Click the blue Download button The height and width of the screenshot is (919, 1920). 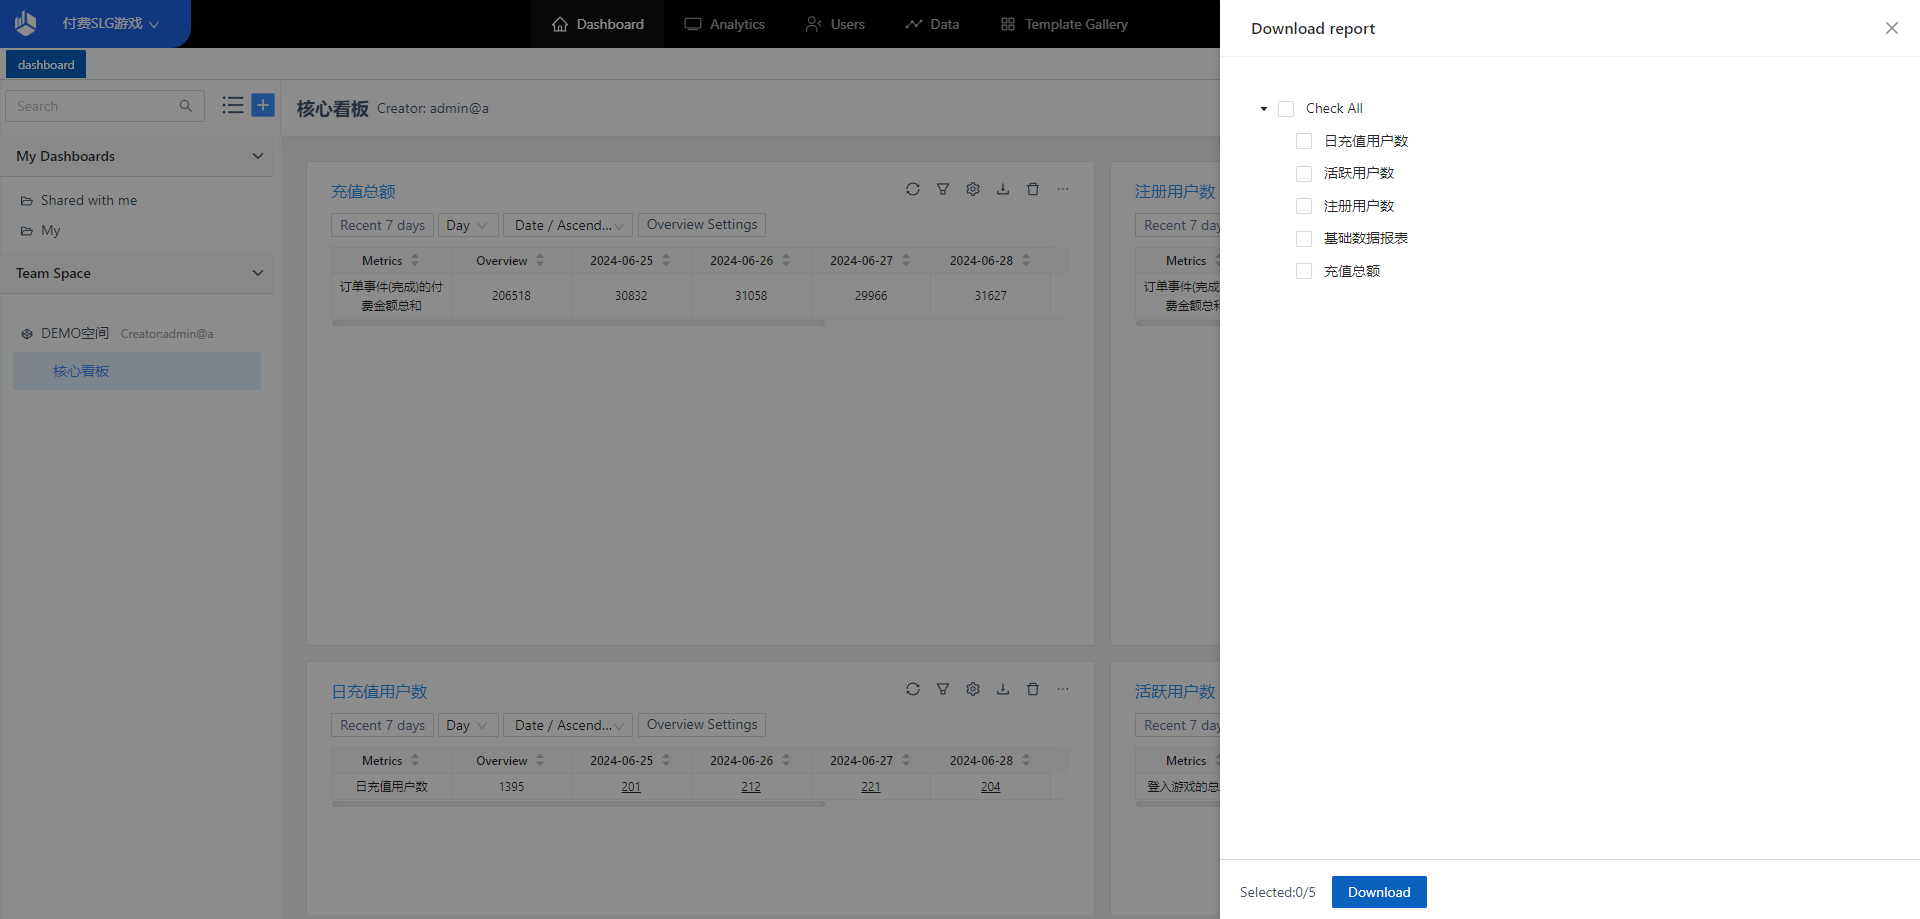(1378, 892)
